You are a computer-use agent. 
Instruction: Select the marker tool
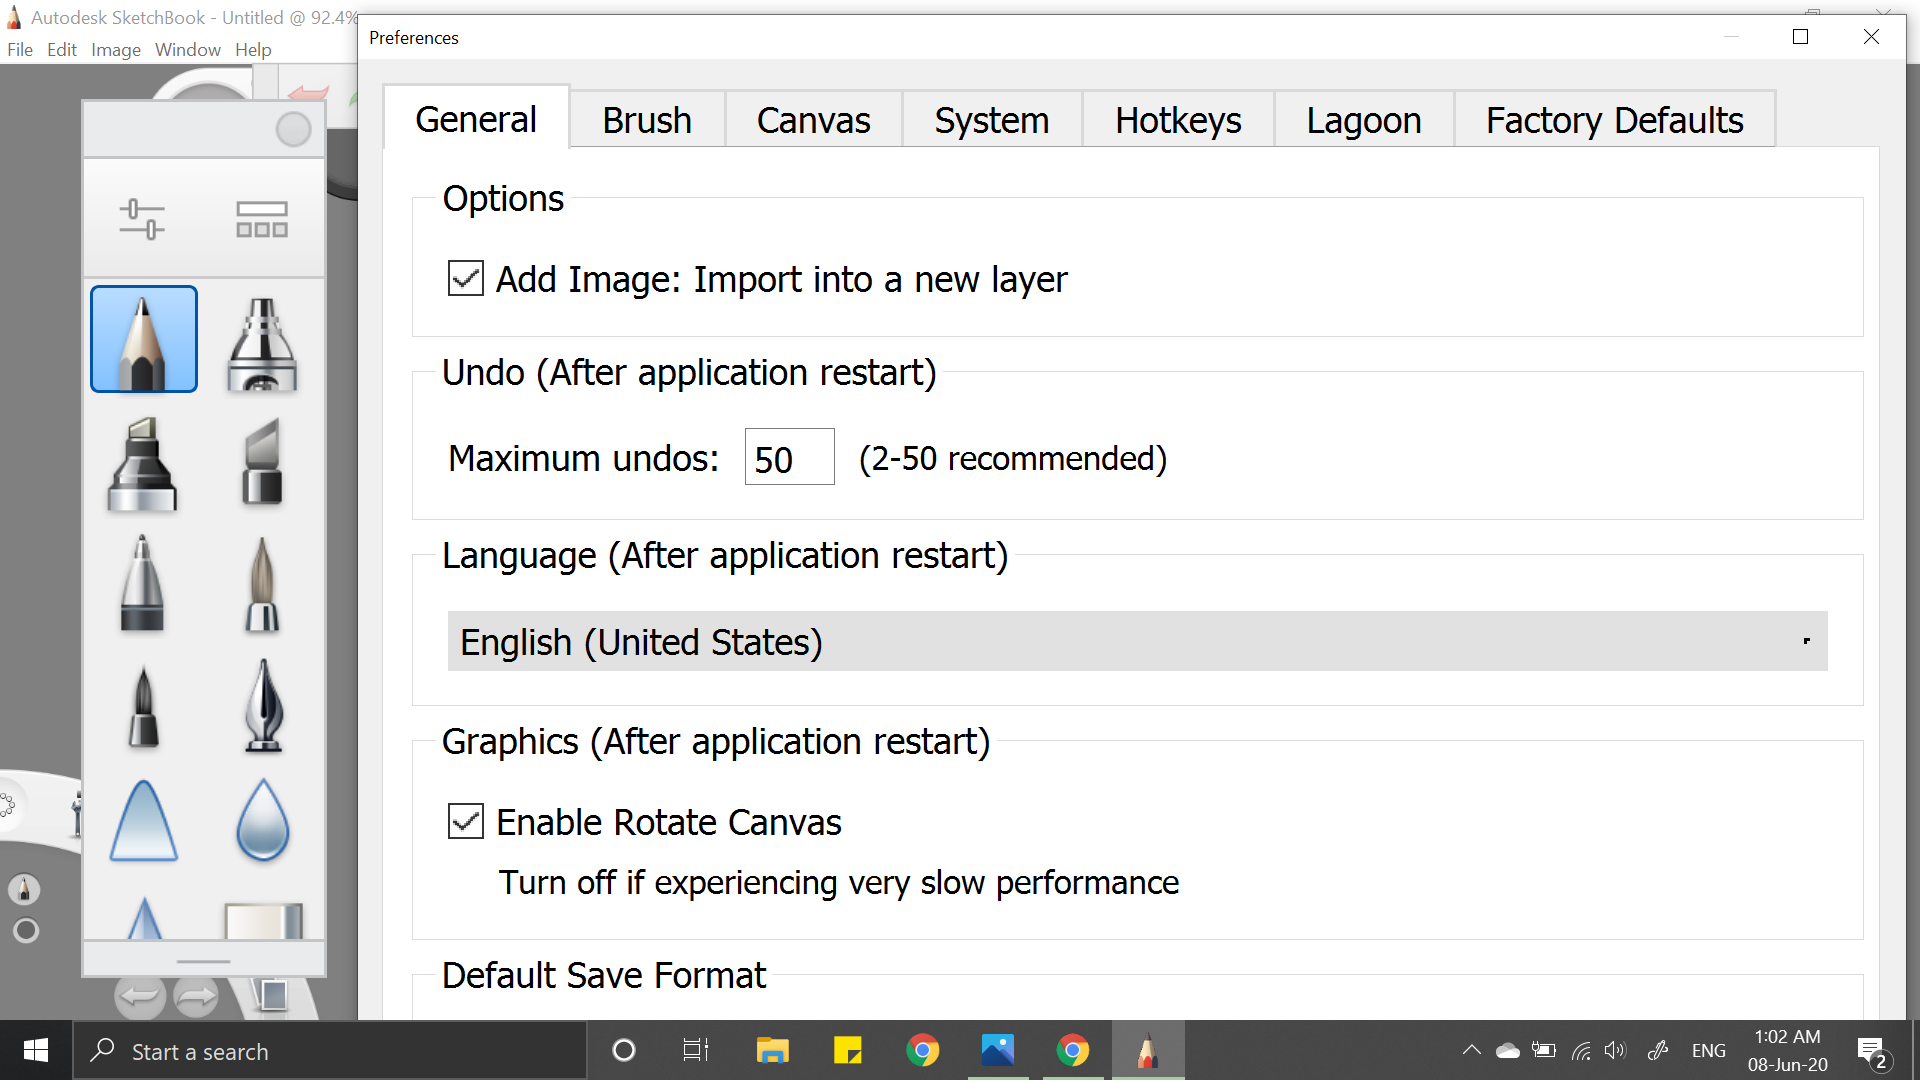click(144, 462)
